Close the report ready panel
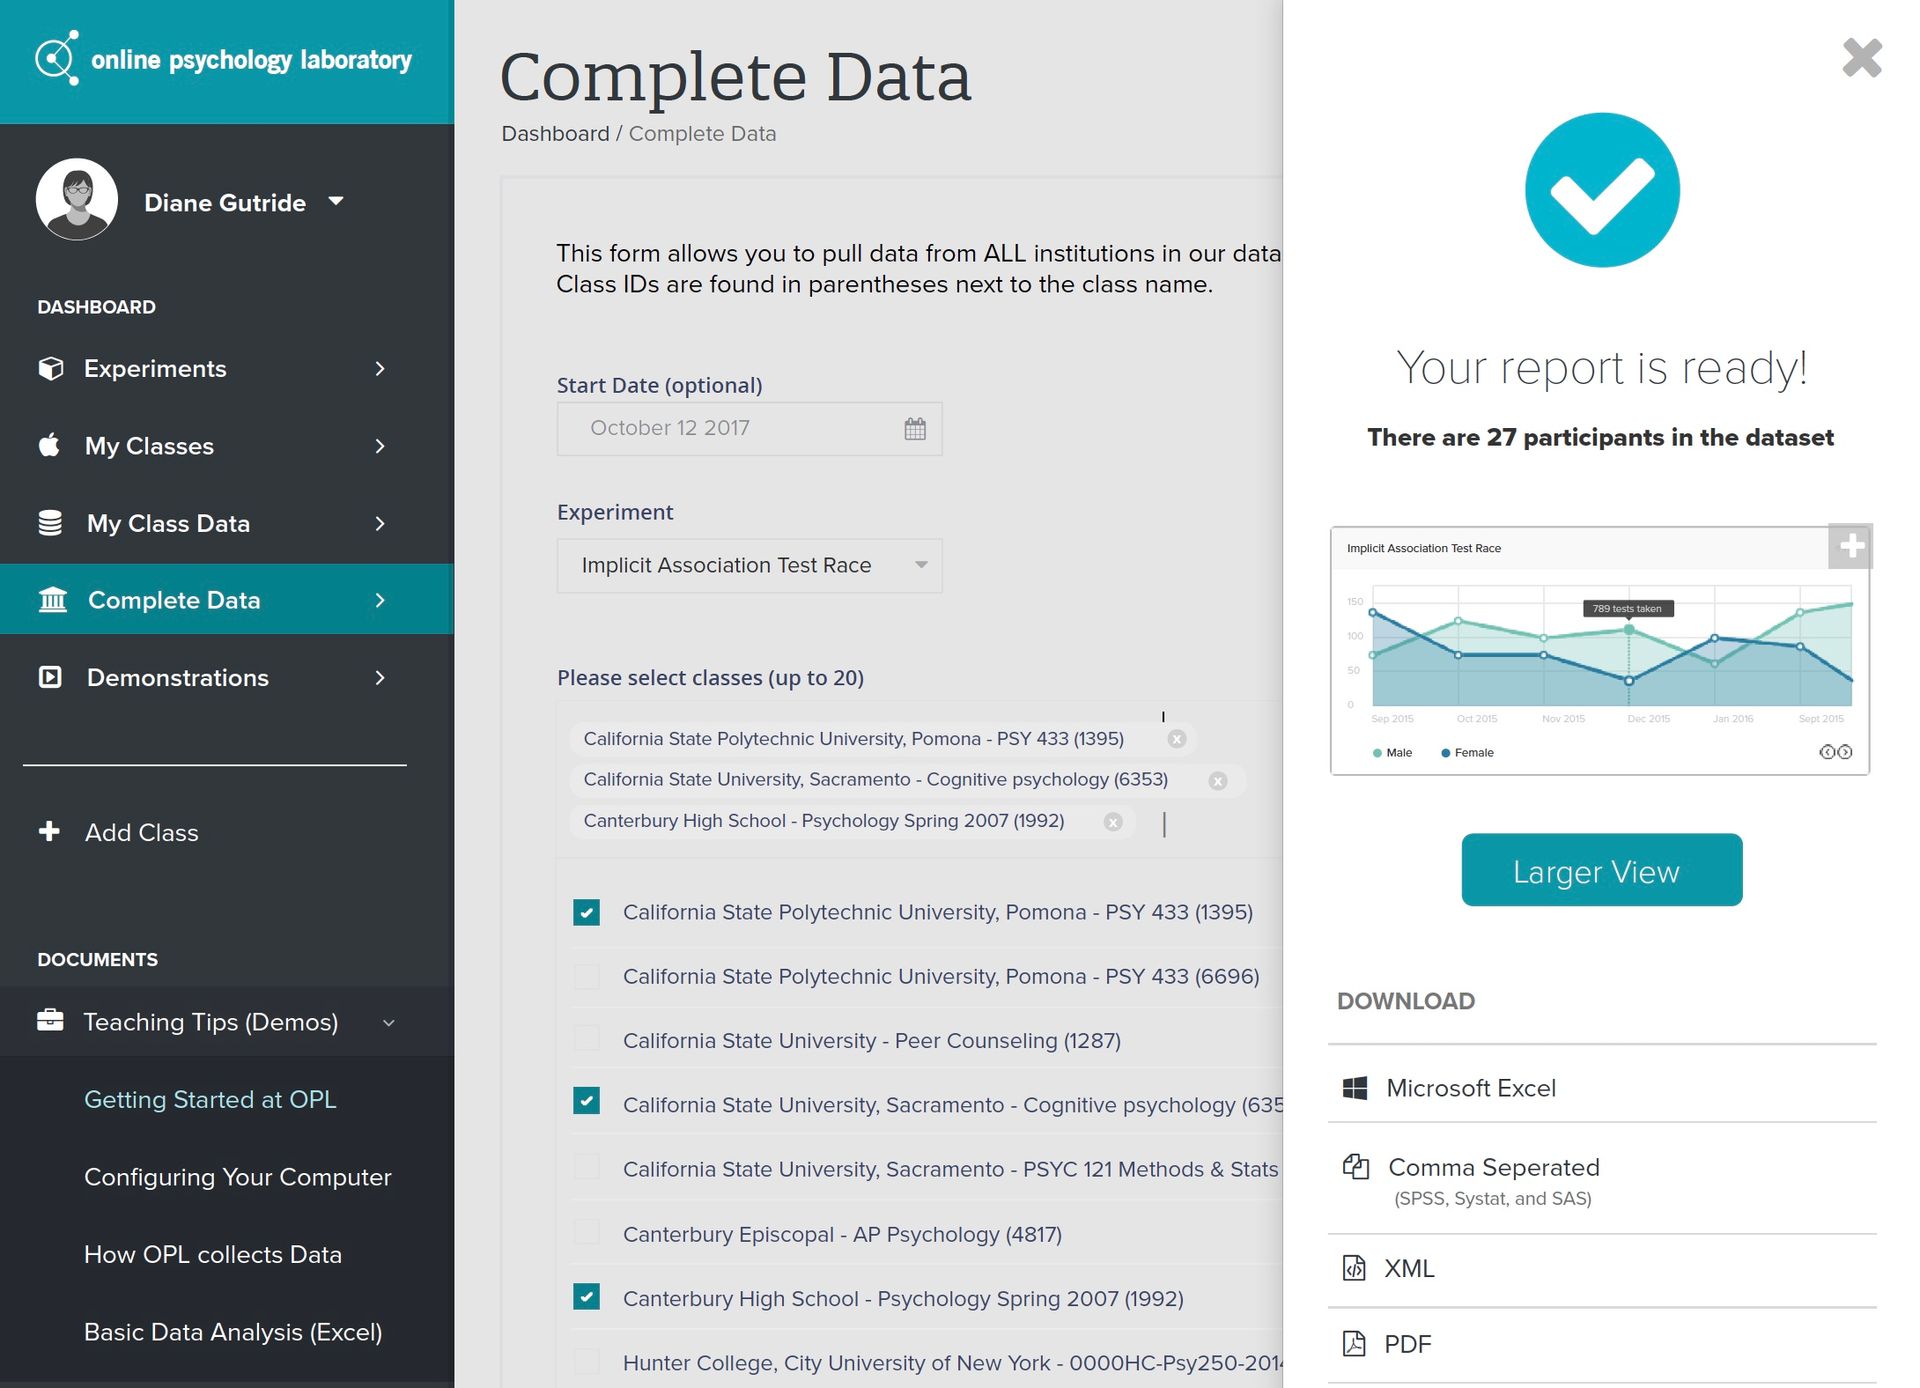Viewport: 1920px width, 1388px height. pyautogui.click(x=1861, y=58)
